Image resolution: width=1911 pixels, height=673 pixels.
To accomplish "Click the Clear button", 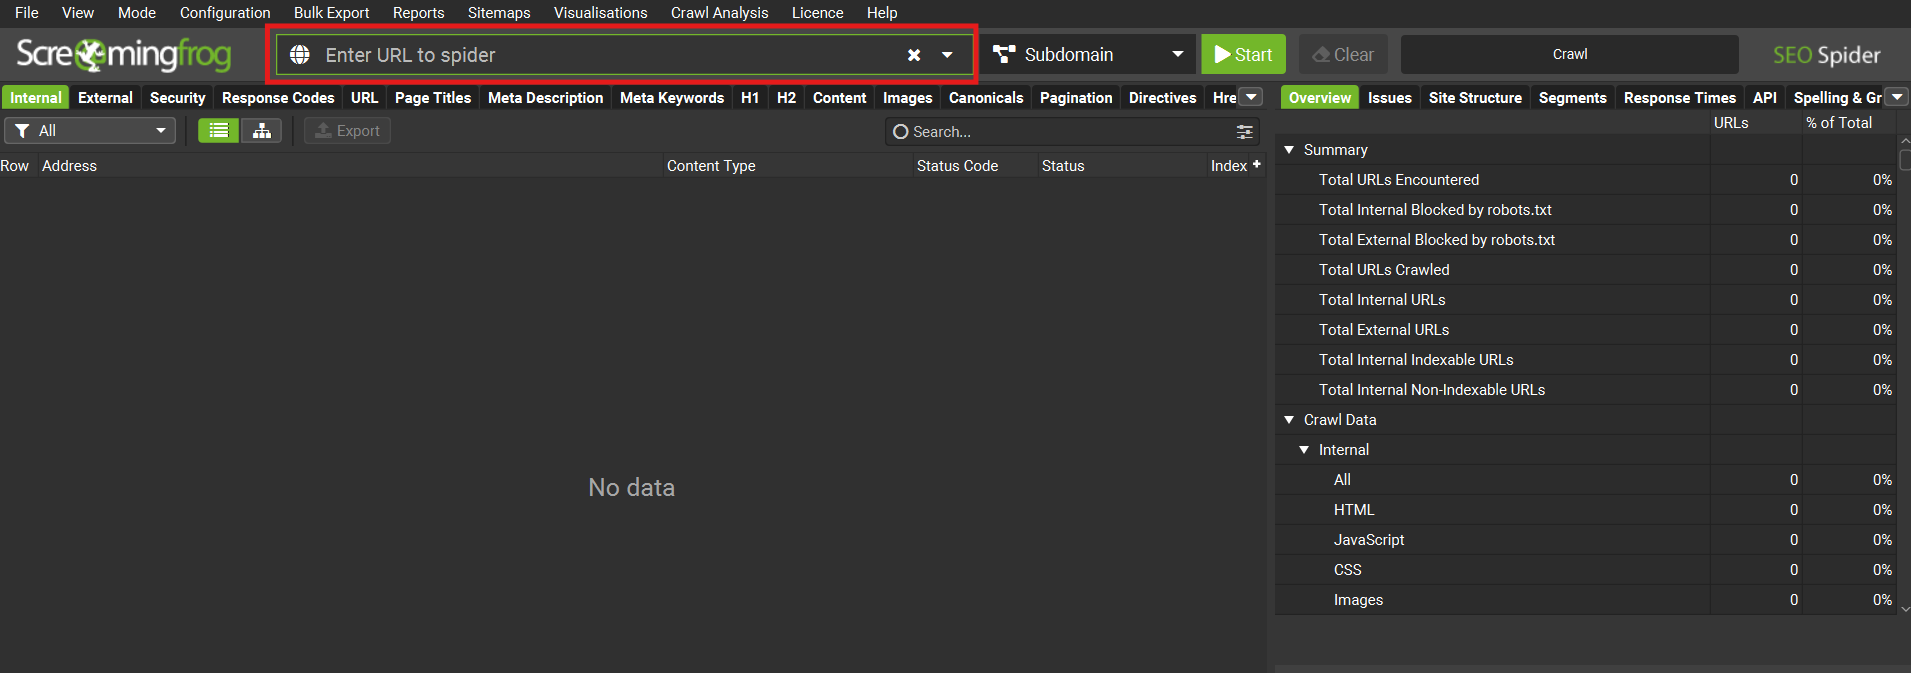I will click(x=1343, y=55).
